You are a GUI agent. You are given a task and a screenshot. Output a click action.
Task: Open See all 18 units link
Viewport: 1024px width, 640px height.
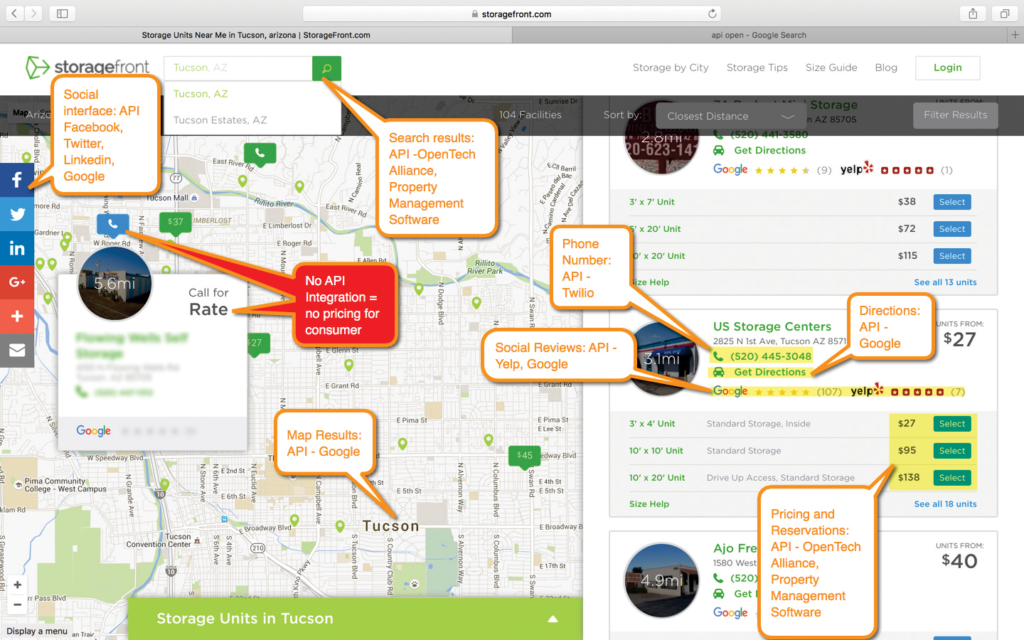click(945, 504)
